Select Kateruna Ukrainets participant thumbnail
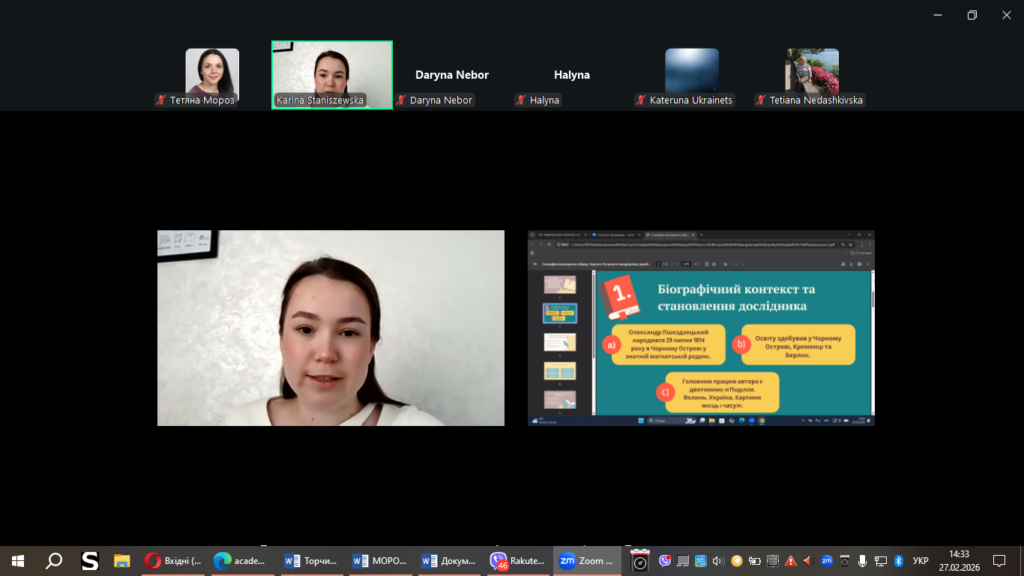 (x=692, y=74)
